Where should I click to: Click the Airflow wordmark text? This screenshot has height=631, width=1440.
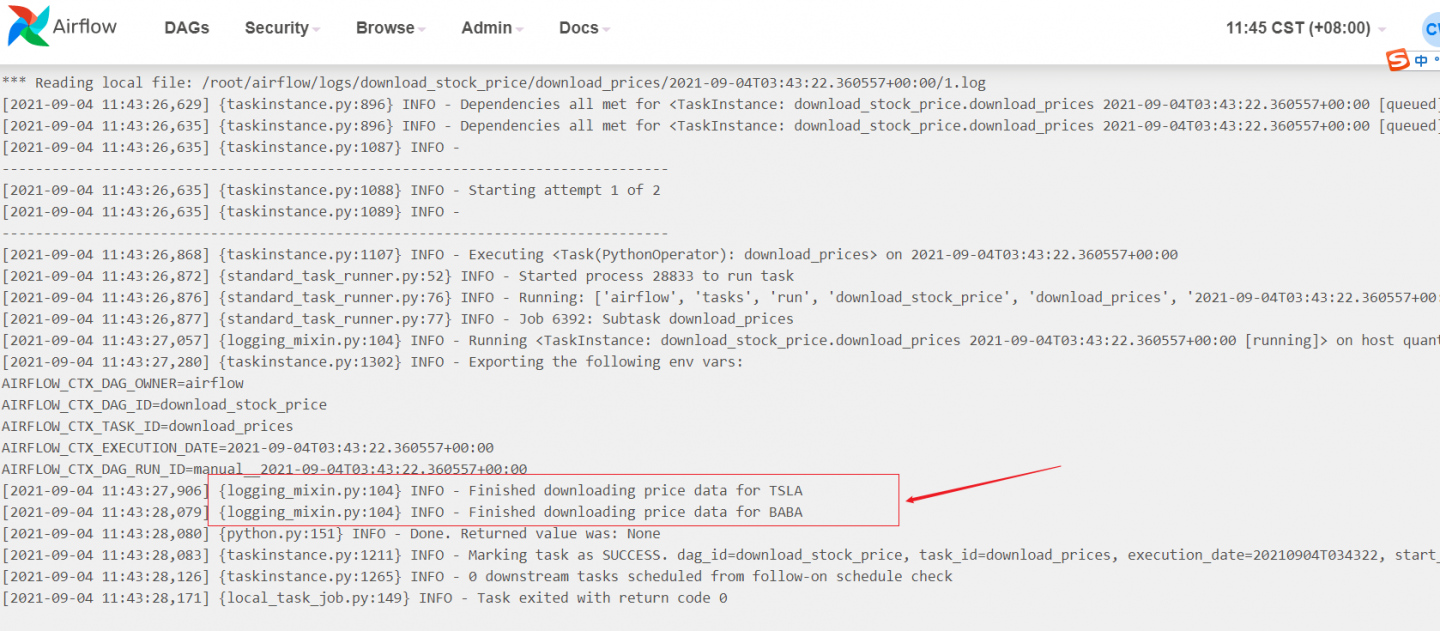click(85, 27)
